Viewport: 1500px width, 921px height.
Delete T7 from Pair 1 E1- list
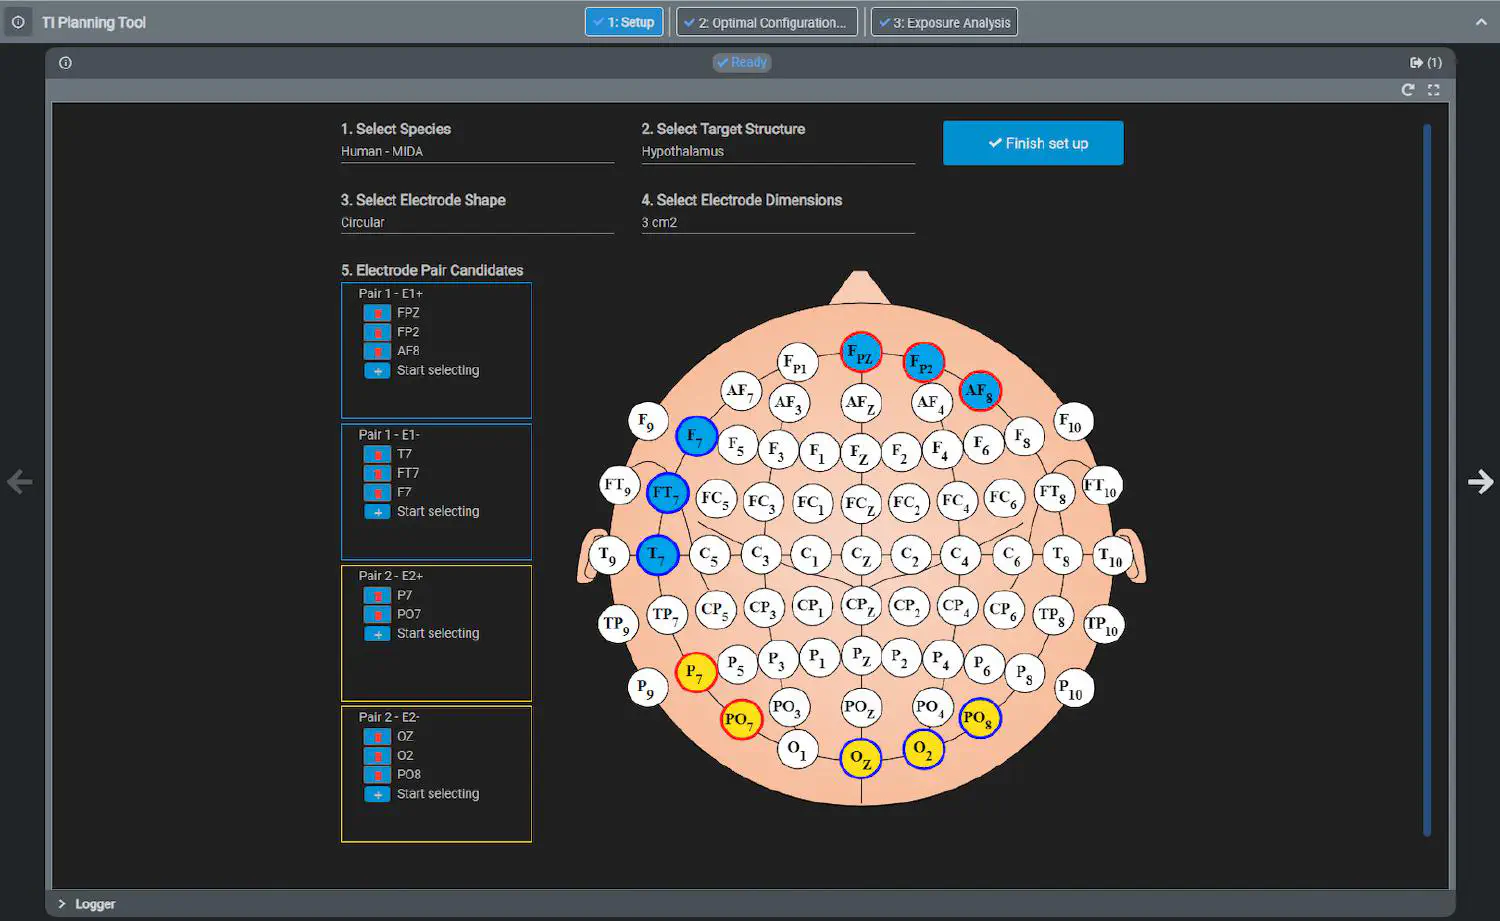pyautogui.click(x=377, y=454)
